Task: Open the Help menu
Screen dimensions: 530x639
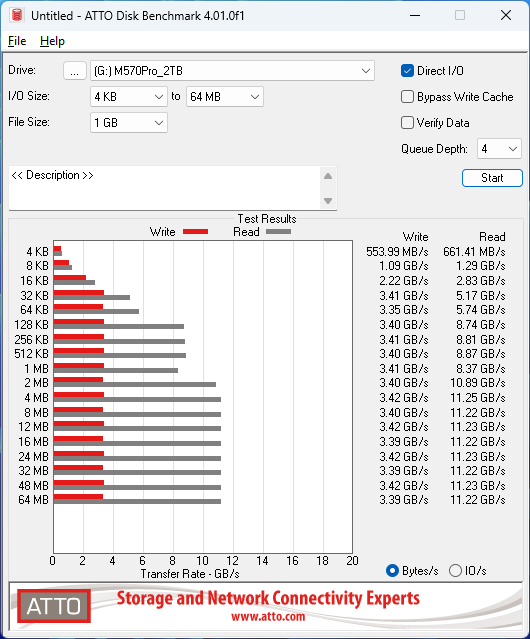Action: [x=52, y=41]
